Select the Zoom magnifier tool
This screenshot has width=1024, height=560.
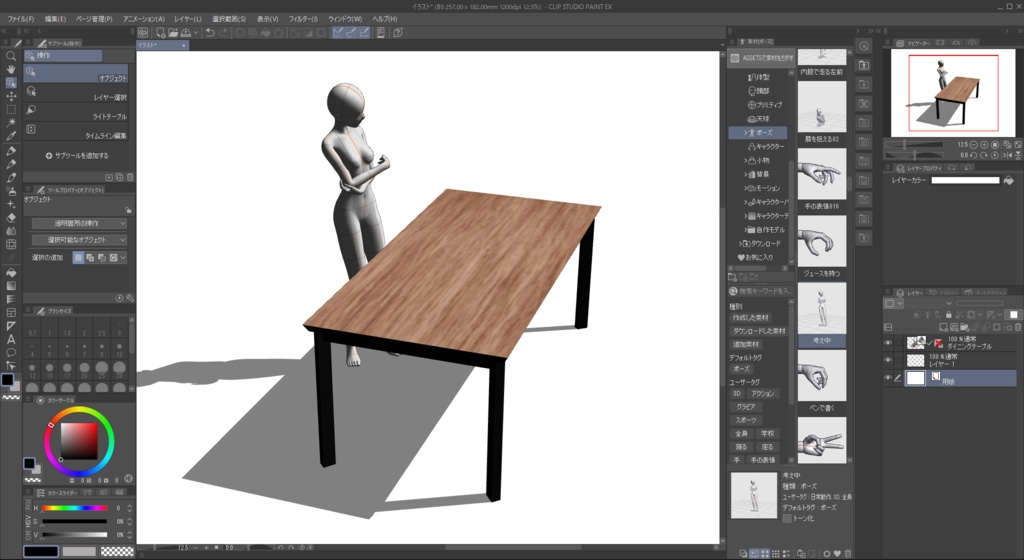tap(11, 56)
